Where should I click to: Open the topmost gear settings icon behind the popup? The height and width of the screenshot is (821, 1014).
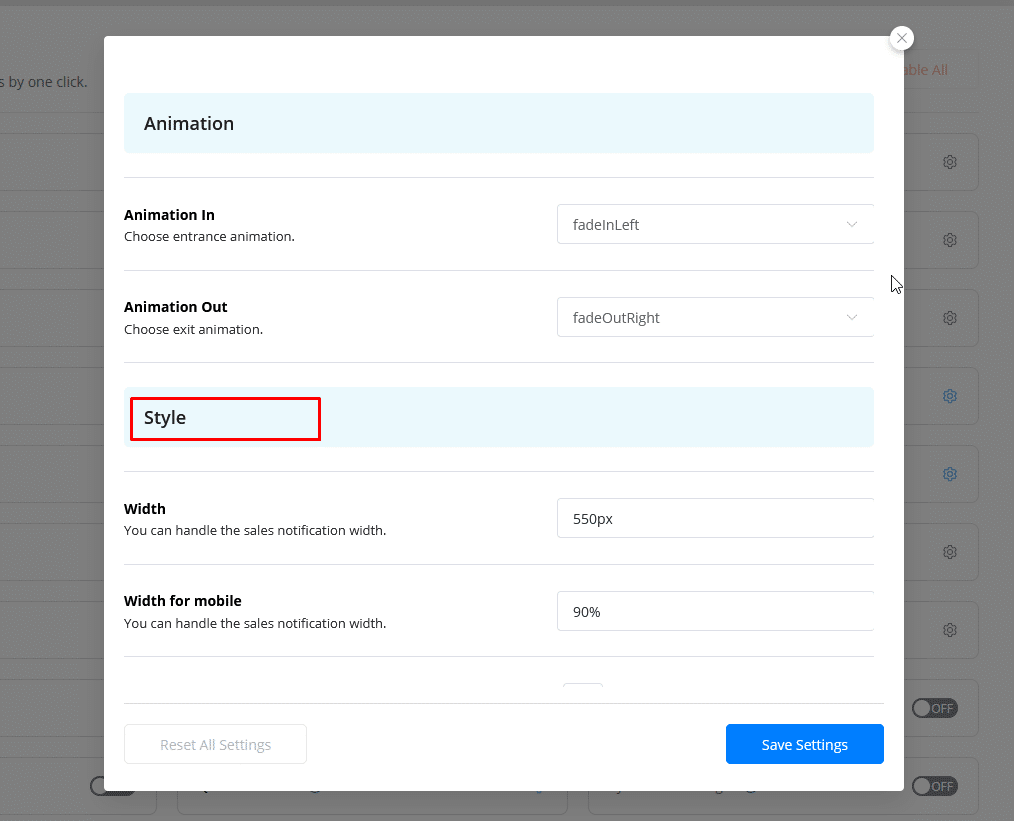950,162
